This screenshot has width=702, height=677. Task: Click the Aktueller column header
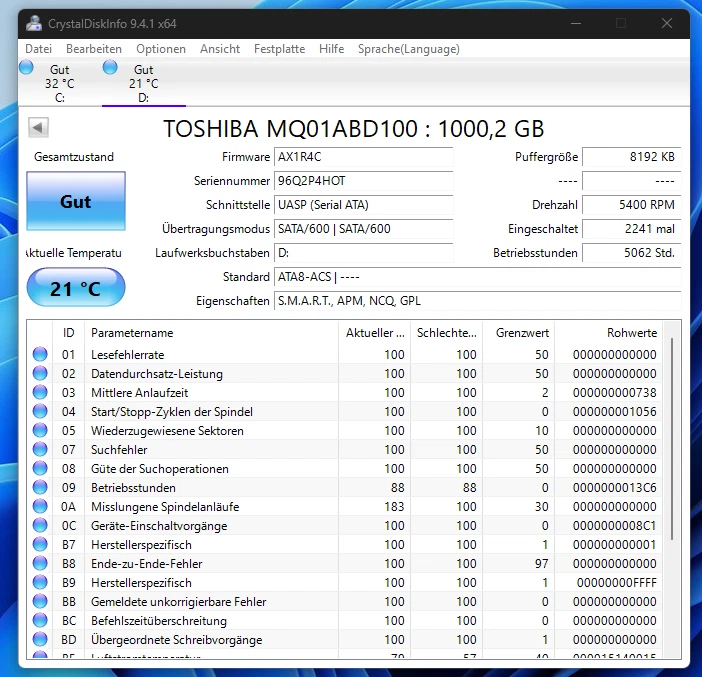point(374,333)
